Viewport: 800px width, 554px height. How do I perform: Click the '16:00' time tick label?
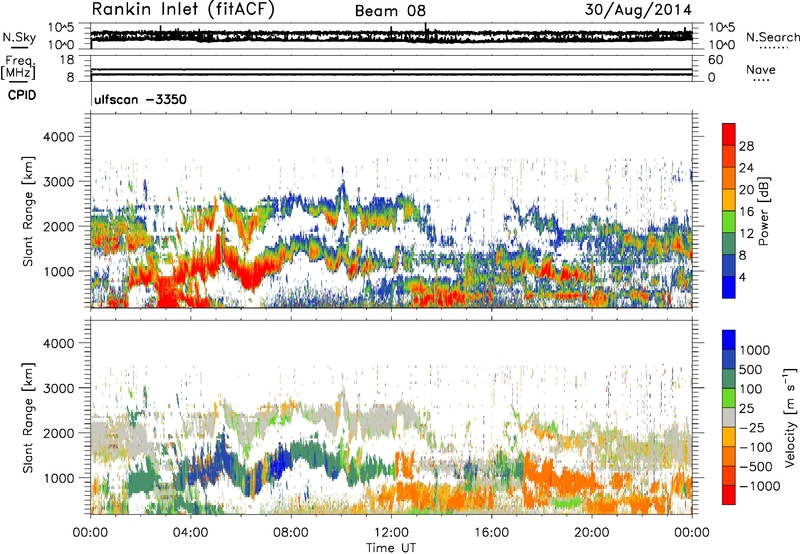click(x=491, y=533)
